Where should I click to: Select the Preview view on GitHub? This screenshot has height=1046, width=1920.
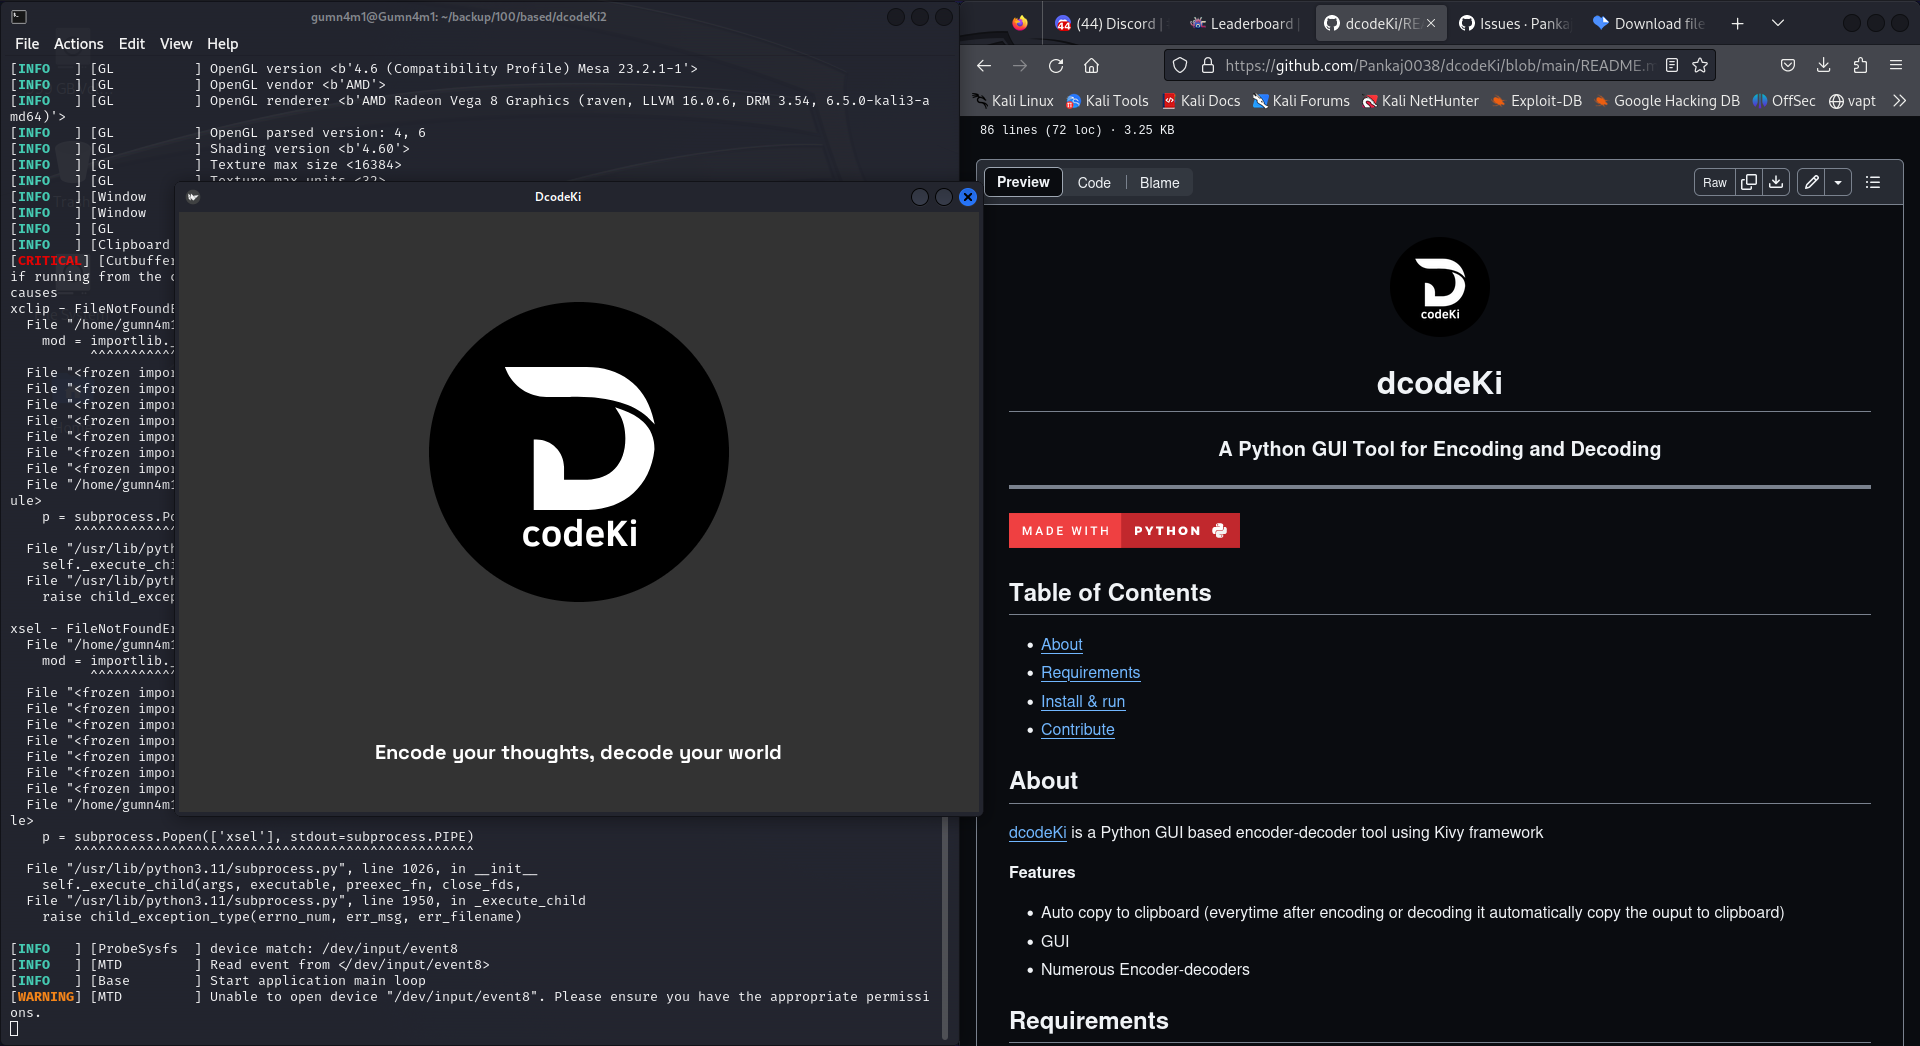[x=1023, y=182]
